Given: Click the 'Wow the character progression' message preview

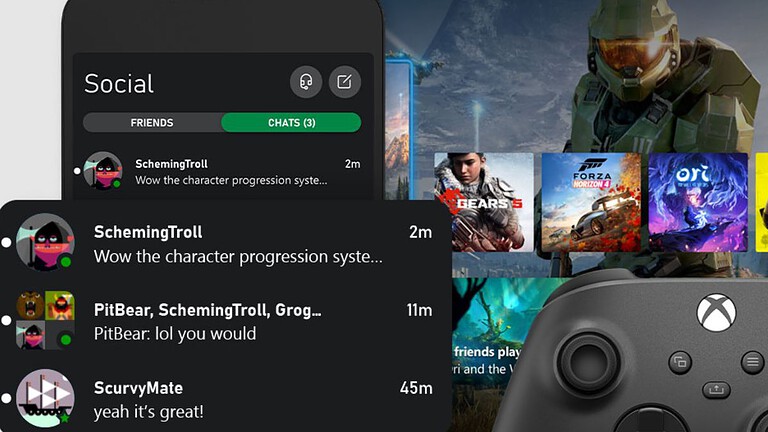Looking at the screenshot, I should [238, 257].
